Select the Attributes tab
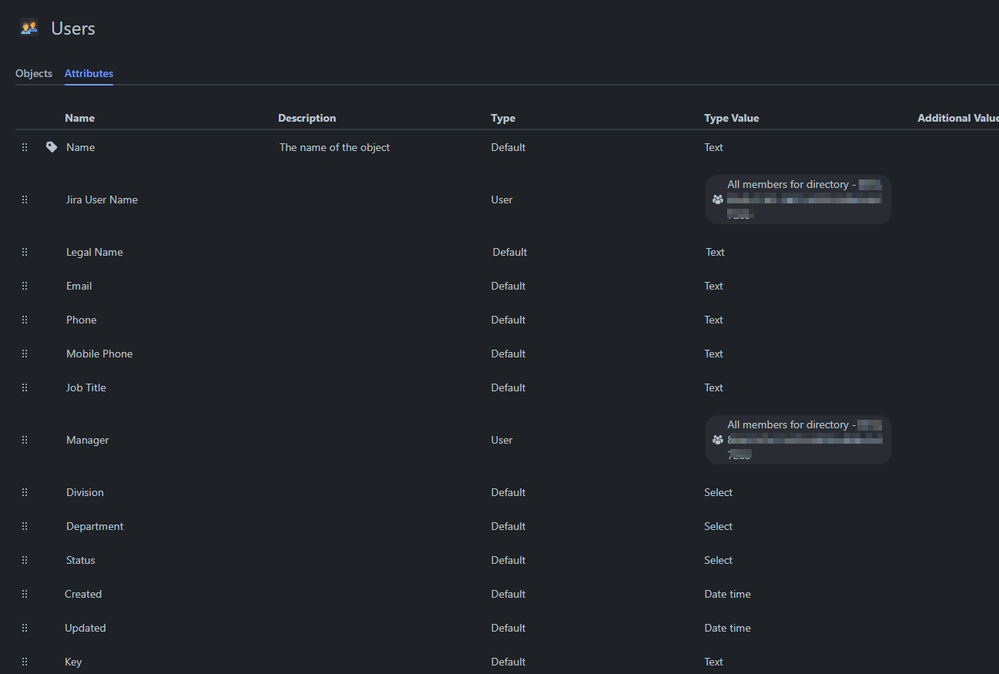This screenshot has height=674, width=999. [89, 73]
